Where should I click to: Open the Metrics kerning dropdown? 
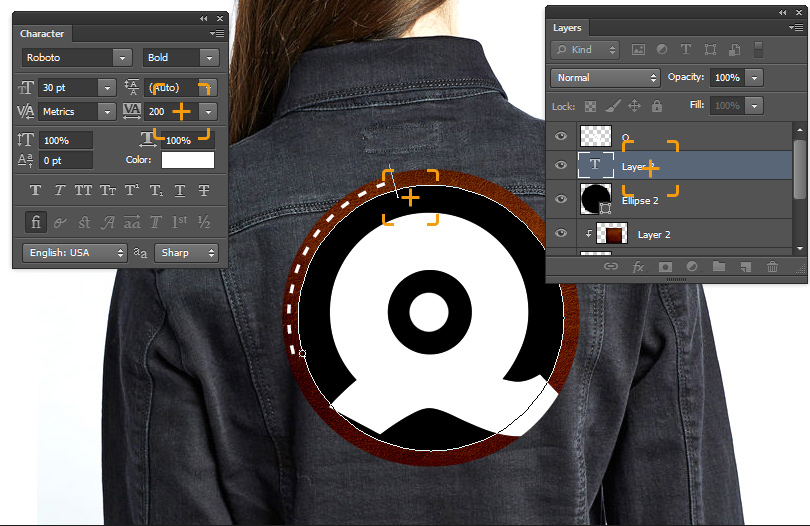click(107, 112)
